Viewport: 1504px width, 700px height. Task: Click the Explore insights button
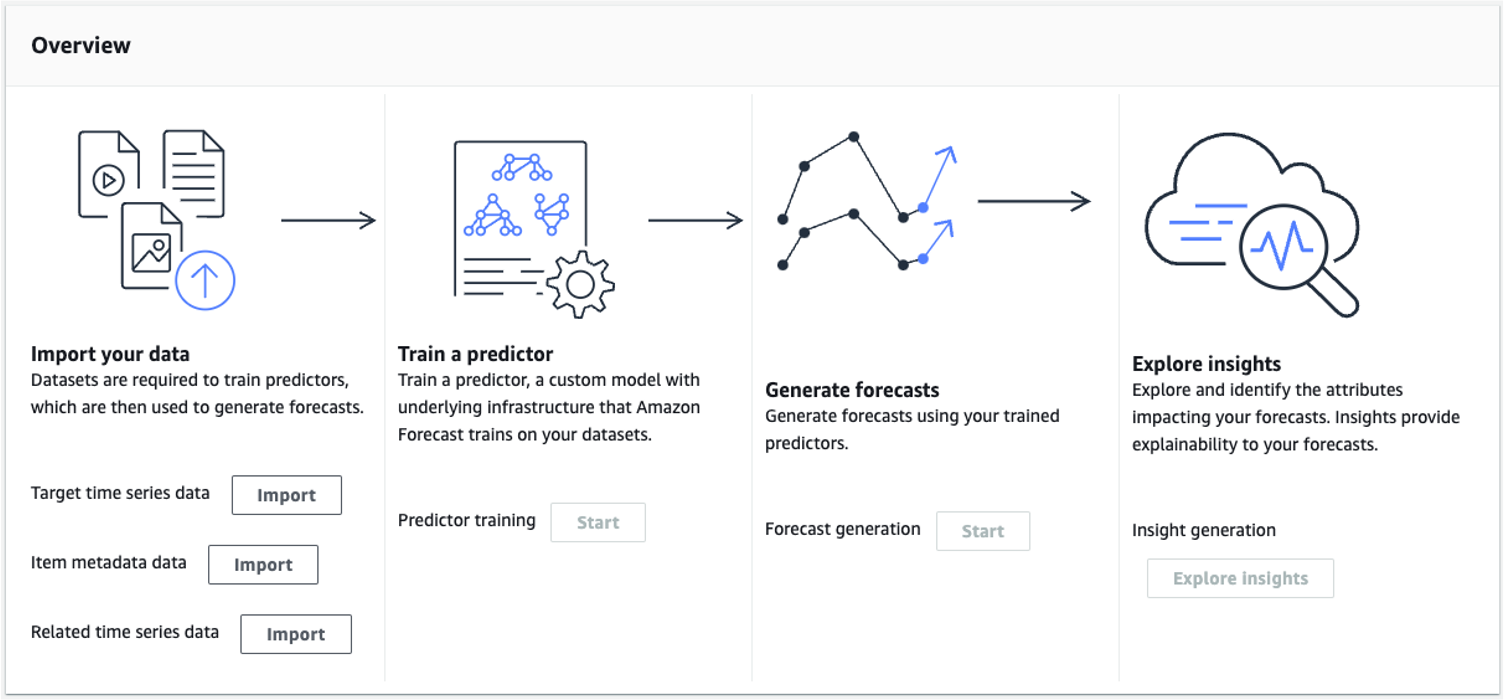(1241, 578)
